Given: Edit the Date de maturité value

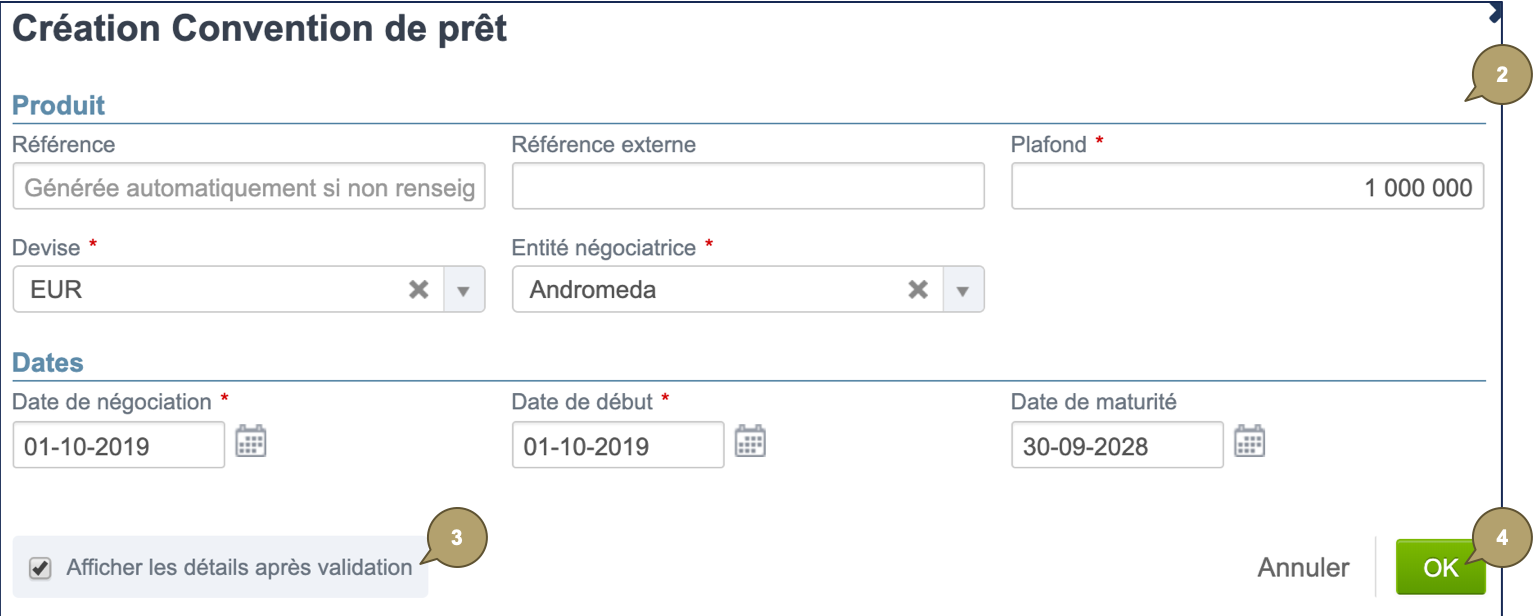Looking at the screenshot, I should point(1116,445).
